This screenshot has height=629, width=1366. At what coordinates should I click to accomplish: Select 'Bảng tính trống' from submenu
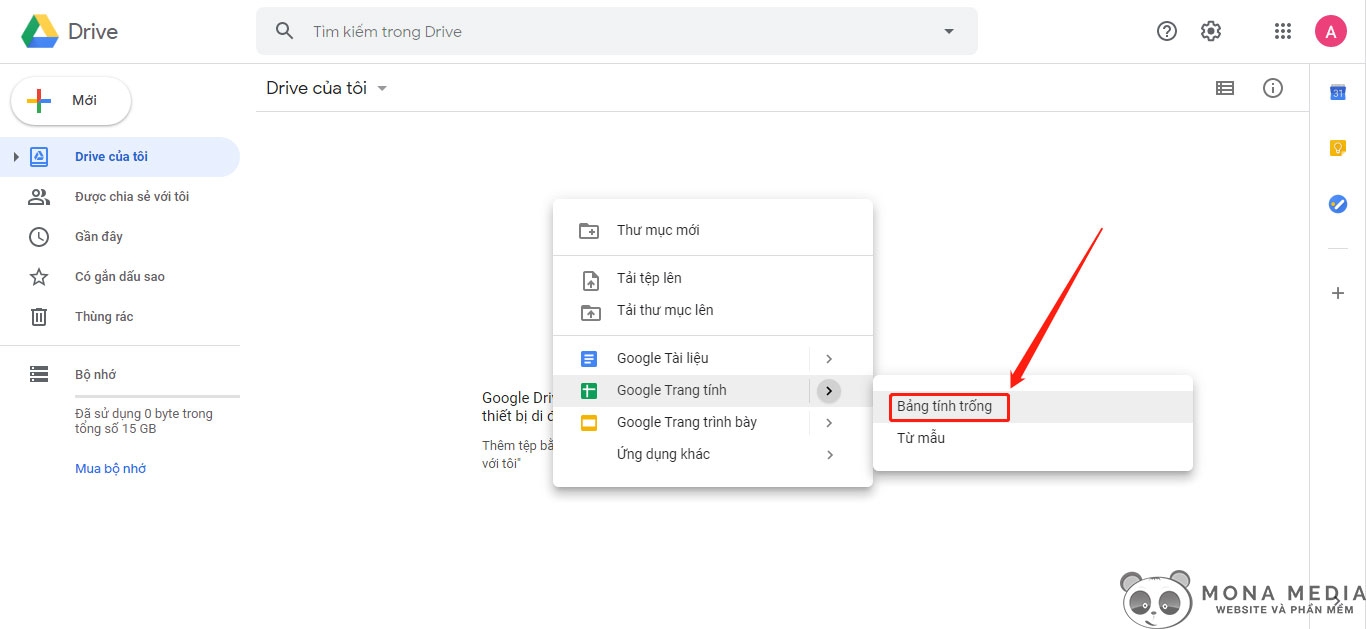click(x=945, y=406)
